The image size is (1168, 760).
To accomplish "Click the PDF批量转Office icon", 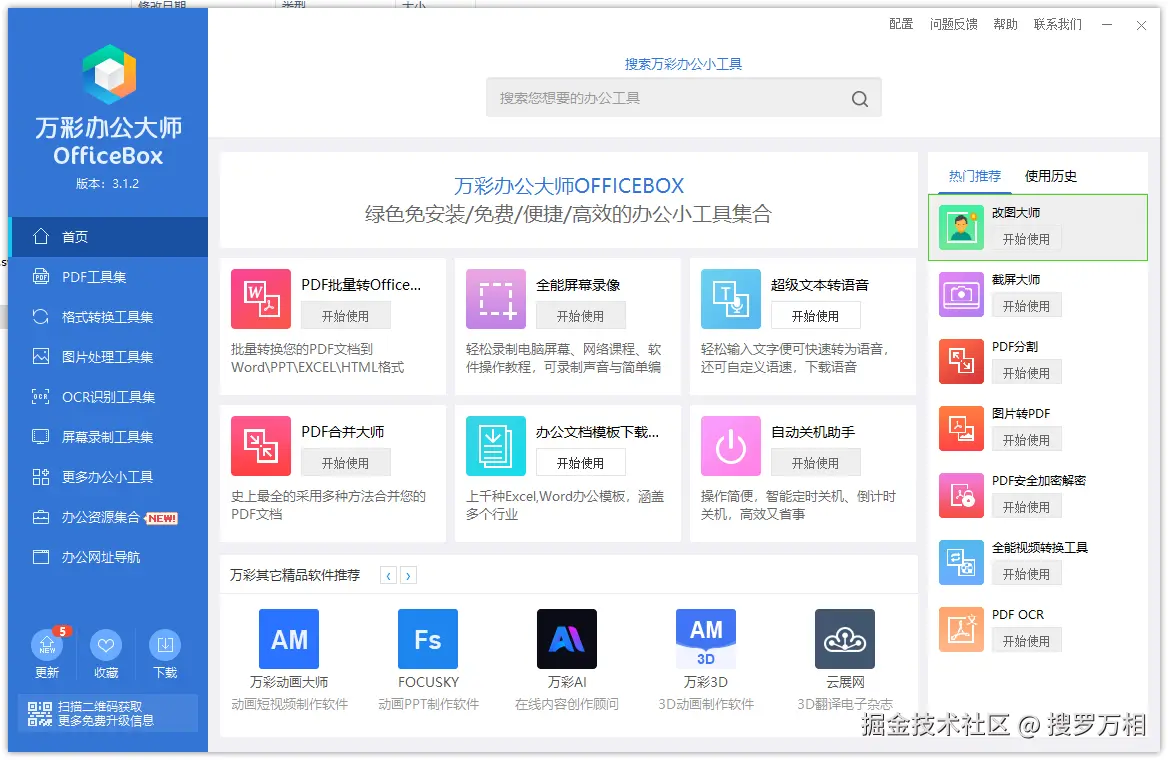I will [261, 299].
